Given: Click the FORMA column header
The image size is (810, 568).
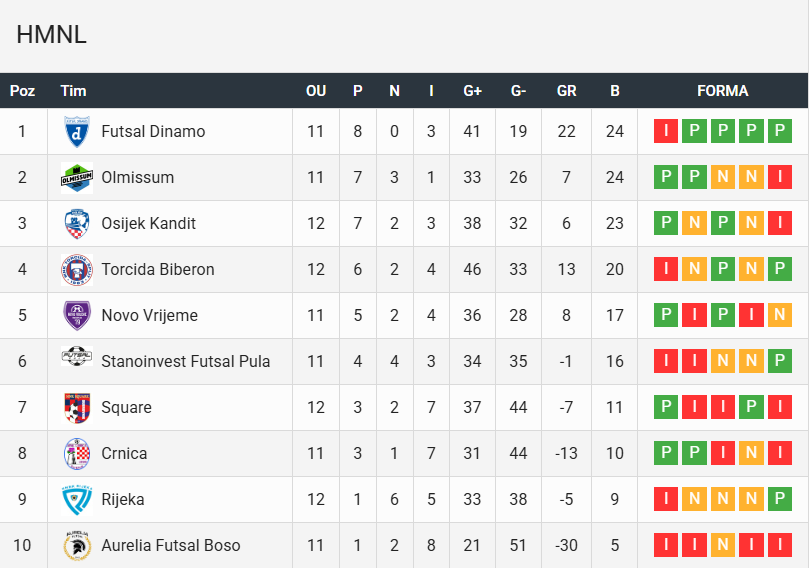Looking at the screenshot, I should coord(722,91).
